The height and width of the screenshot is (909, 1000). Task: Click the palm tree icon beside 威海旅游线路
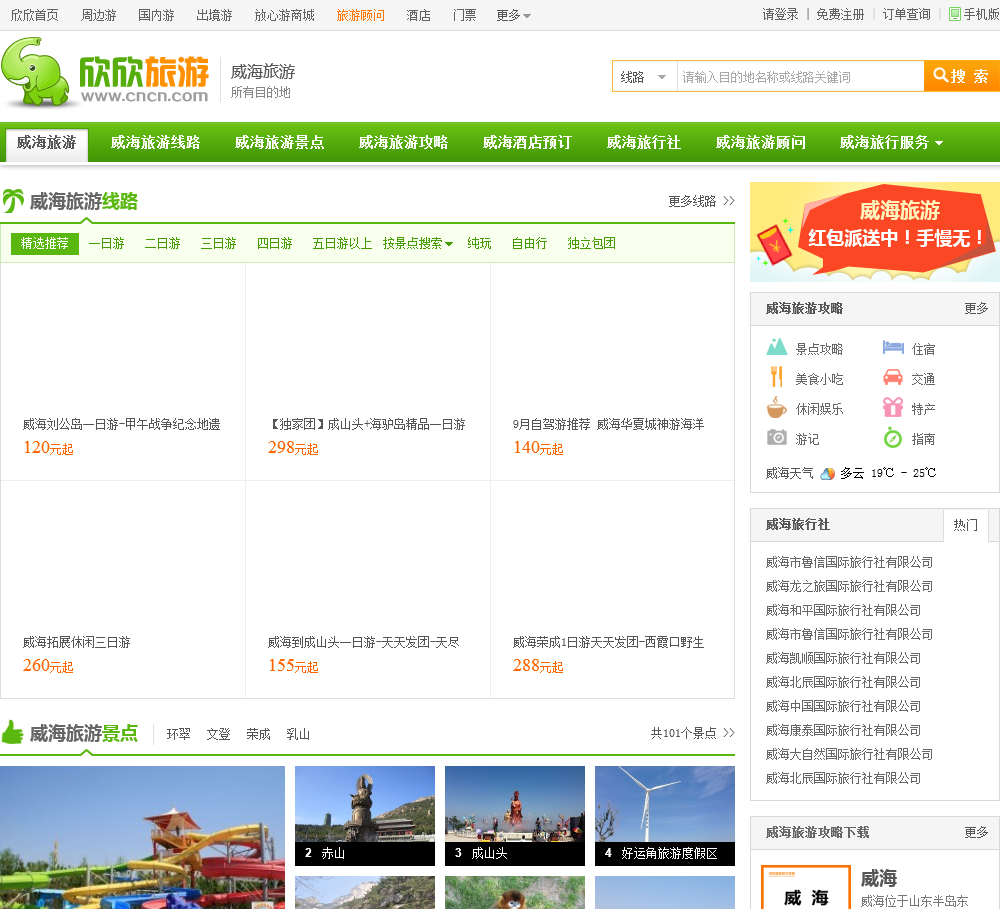(13, 201)
